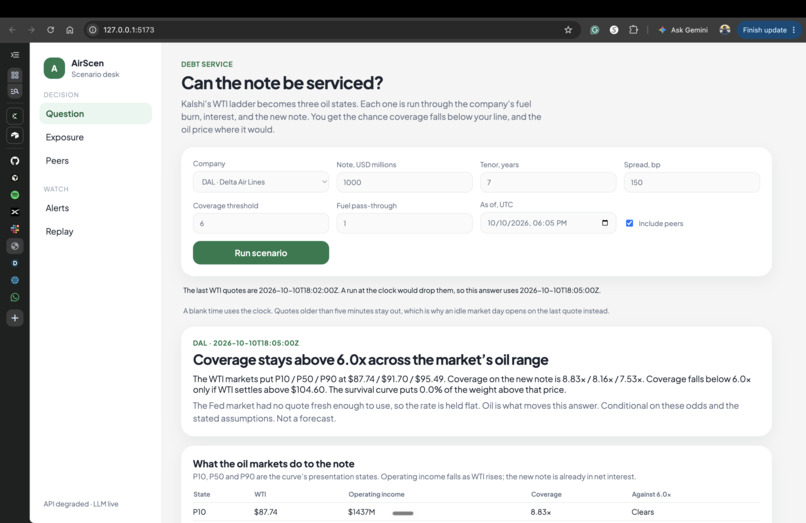This screenshot has height=523, width=806.
Task: Open the grid apps icon in the sidebar
Action: (15, 75)
